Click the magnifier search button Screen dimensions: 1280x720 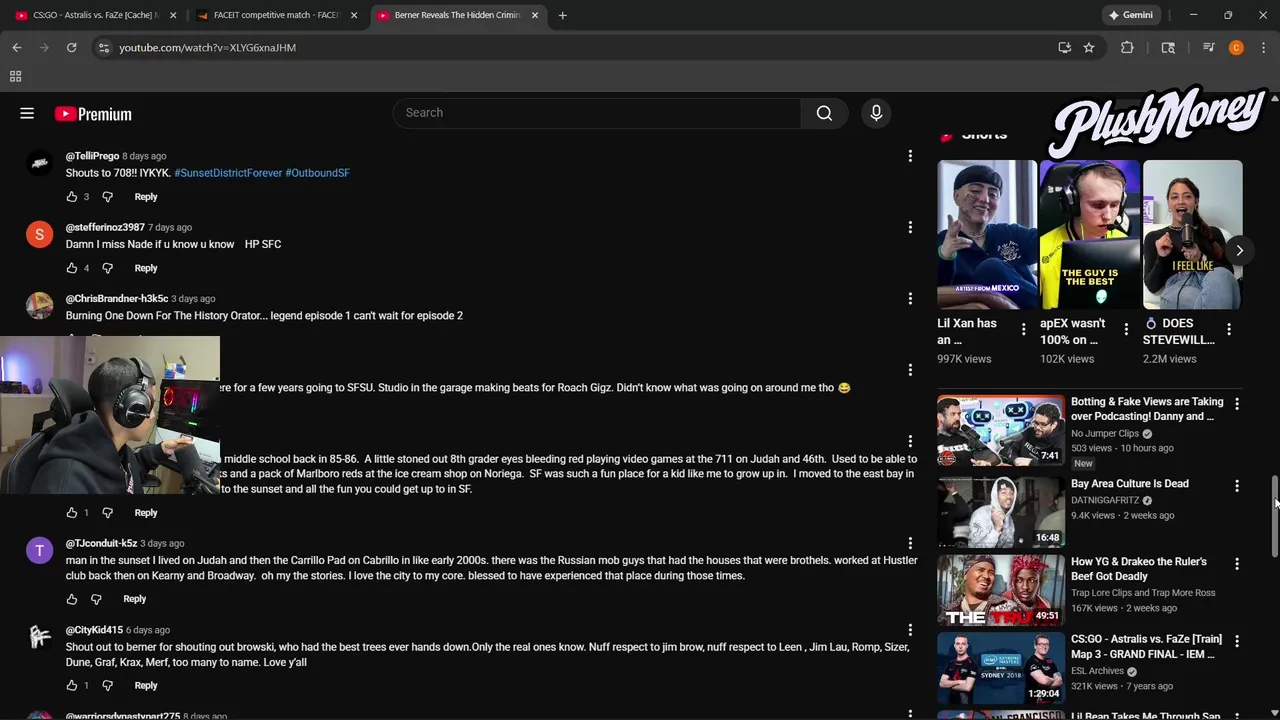pyautogui.click(x=824, y=113)
